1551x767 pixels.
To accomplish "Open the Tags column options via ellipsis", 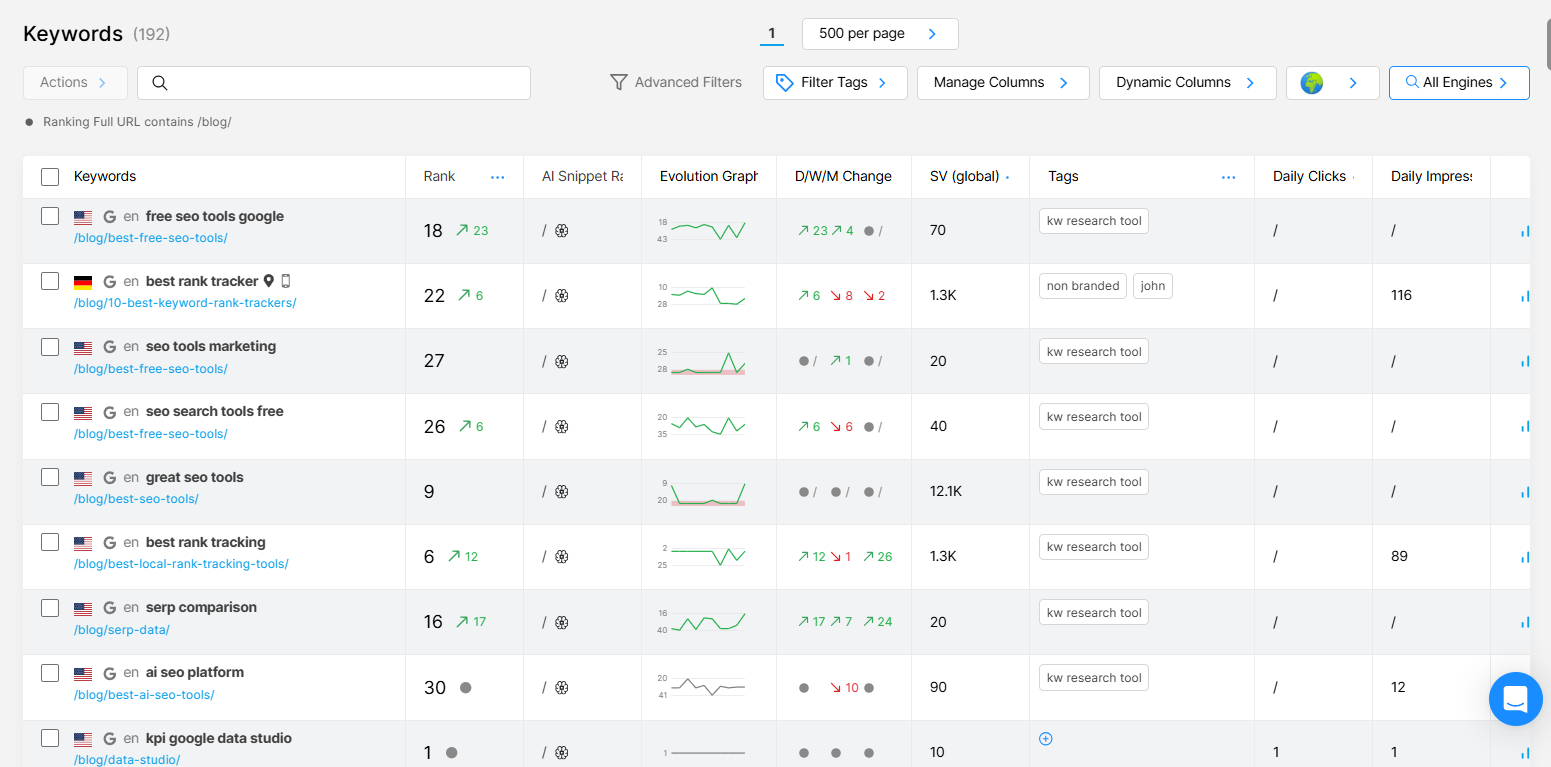I will pos(1228,176).
